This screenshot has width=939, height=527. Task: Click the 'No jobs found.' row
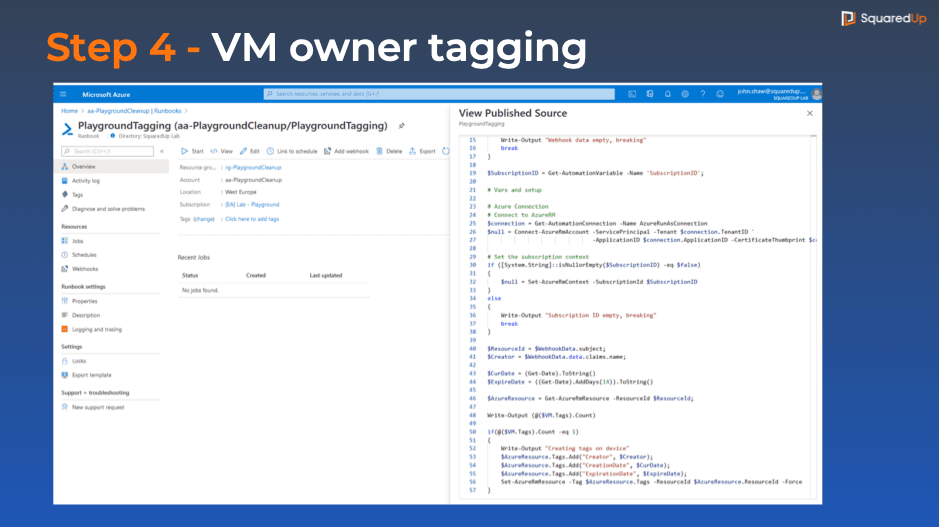[274, 290]
